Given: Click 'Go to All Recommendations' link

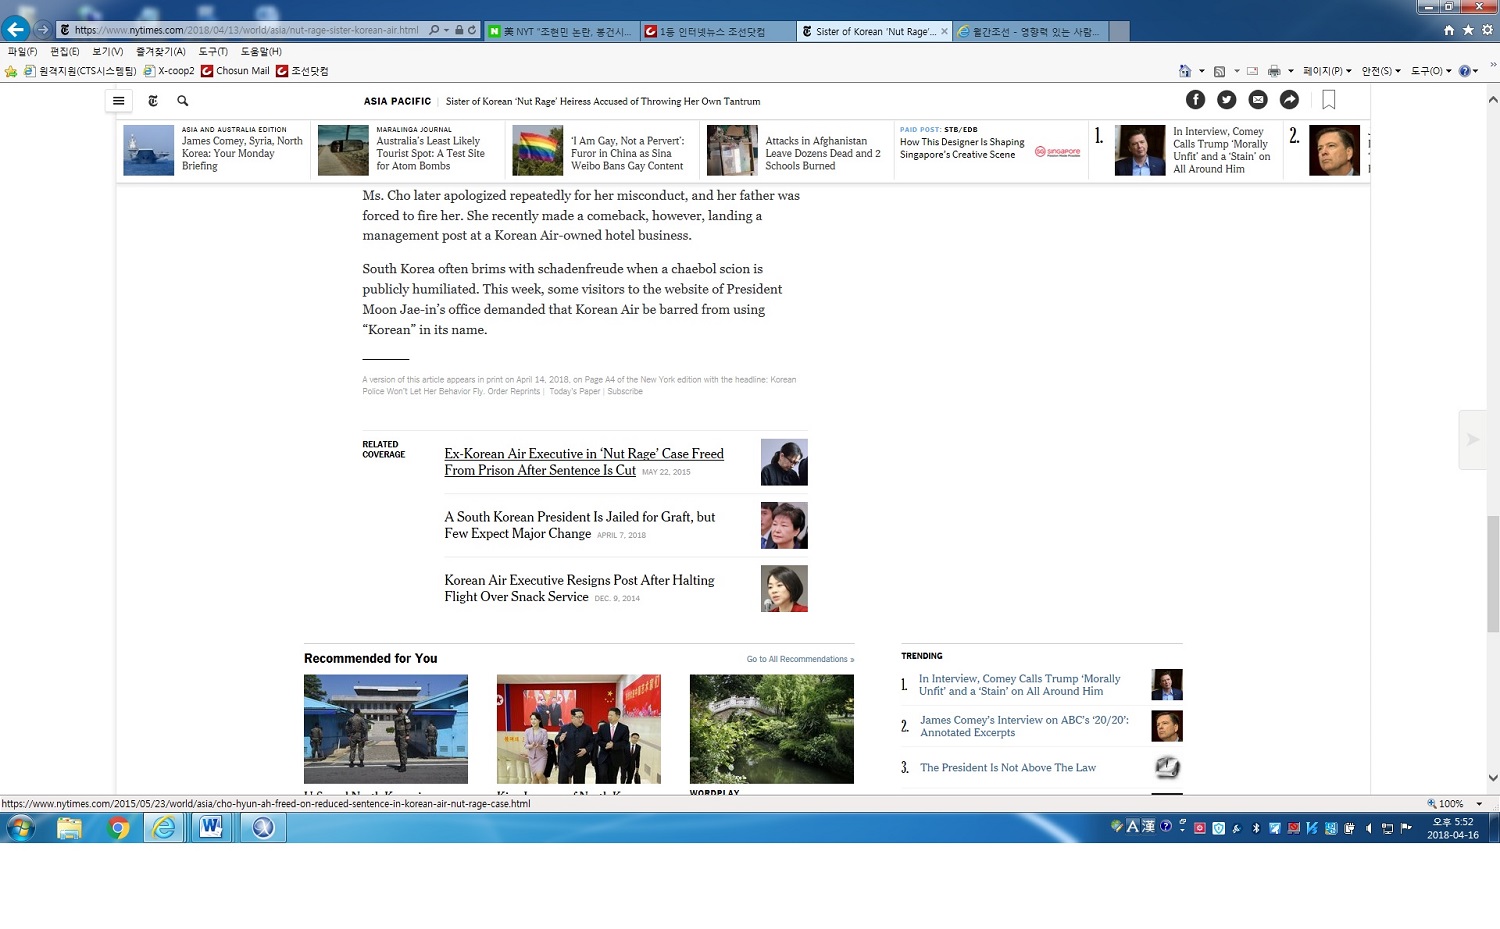Looking at the screenshot, I should click(799, 659).
